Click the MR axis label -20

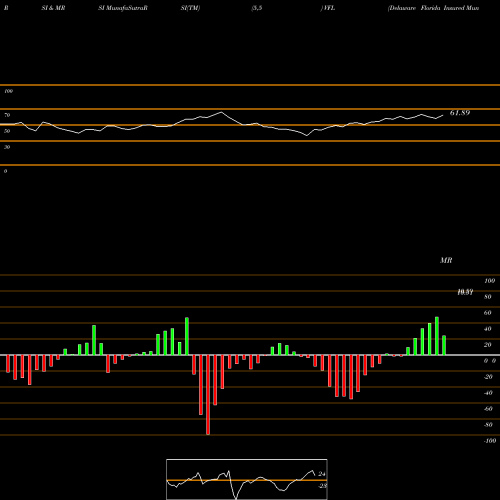(x=488, y=377)
